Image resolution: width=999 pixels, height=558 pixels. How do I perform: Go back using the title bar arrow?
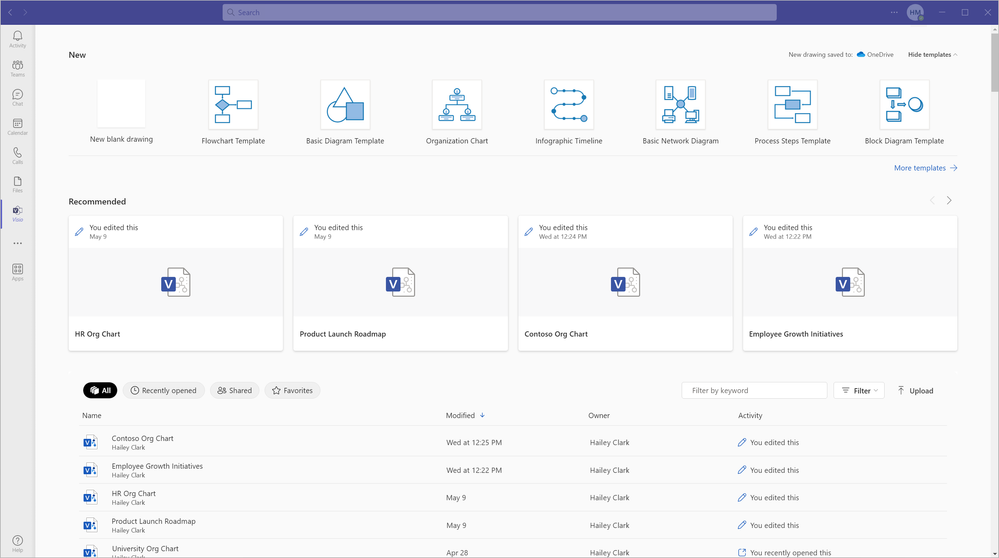(x=10, y=12)
